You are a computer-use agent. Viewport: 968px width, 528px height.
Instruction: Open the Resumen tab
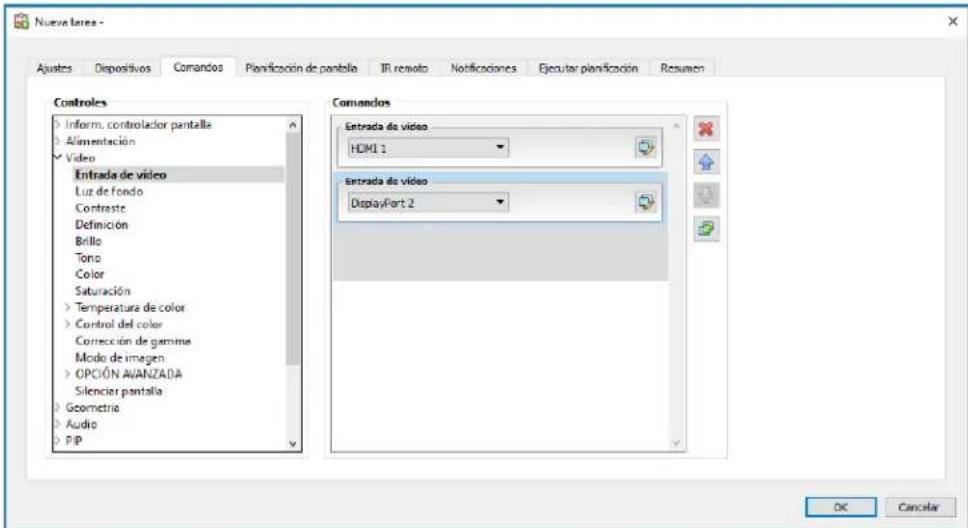pos(682,68)
